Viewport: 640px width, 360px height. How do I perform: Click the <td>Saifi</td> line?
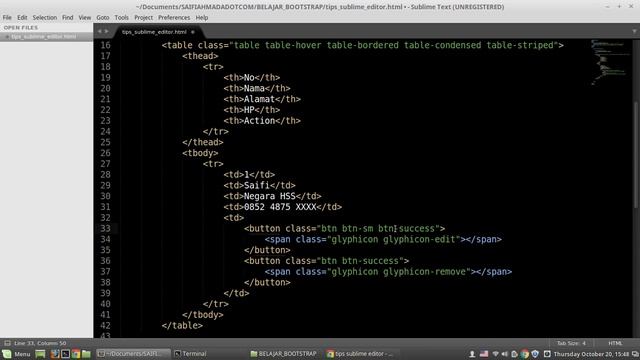point(259,185)
